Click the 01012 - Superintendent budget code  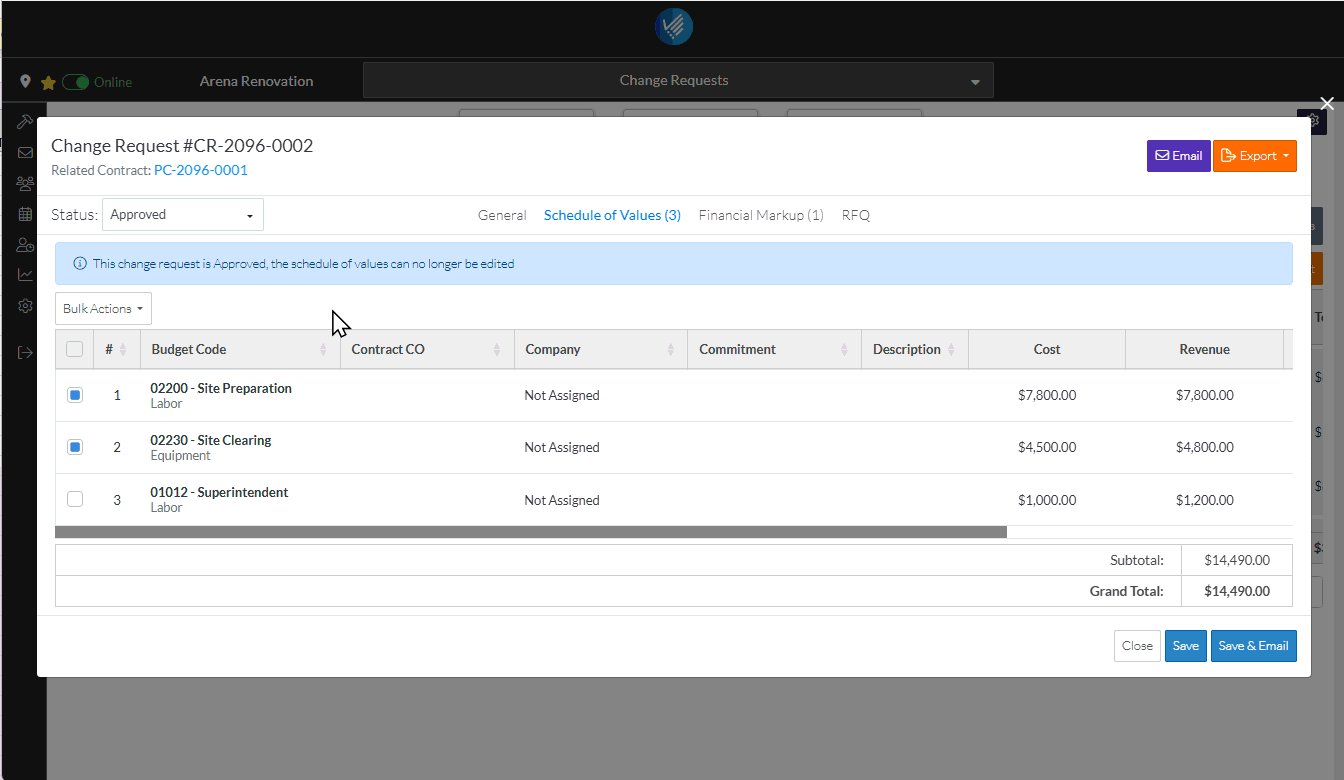(219, 492)
